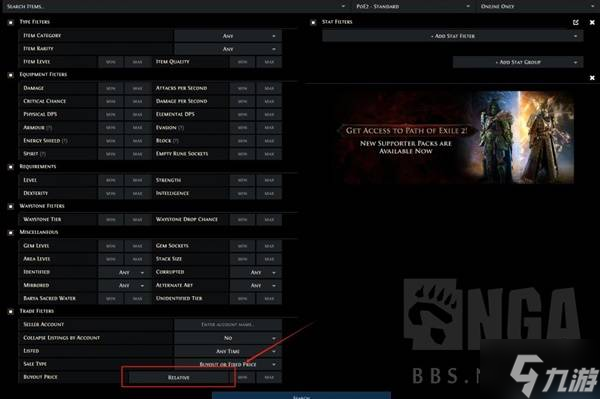
Task: Close the Stat Filters group
Action: coord(592,22)
